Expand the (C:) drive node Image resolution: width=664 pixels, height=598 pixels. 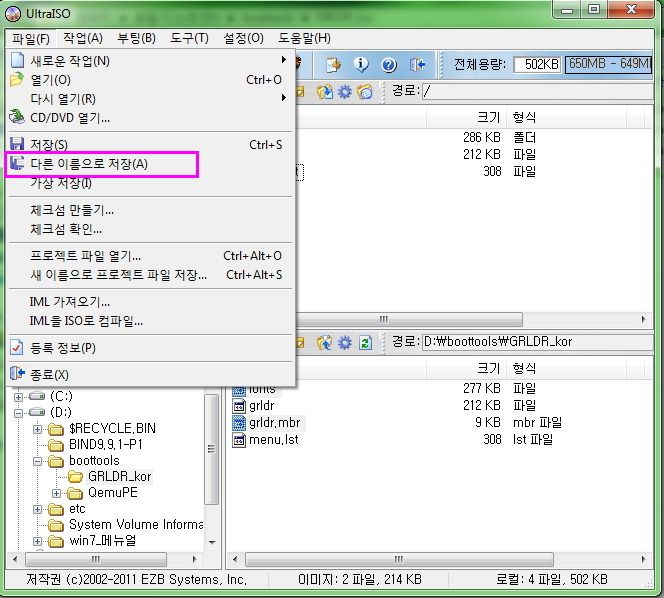pos(18,397)
